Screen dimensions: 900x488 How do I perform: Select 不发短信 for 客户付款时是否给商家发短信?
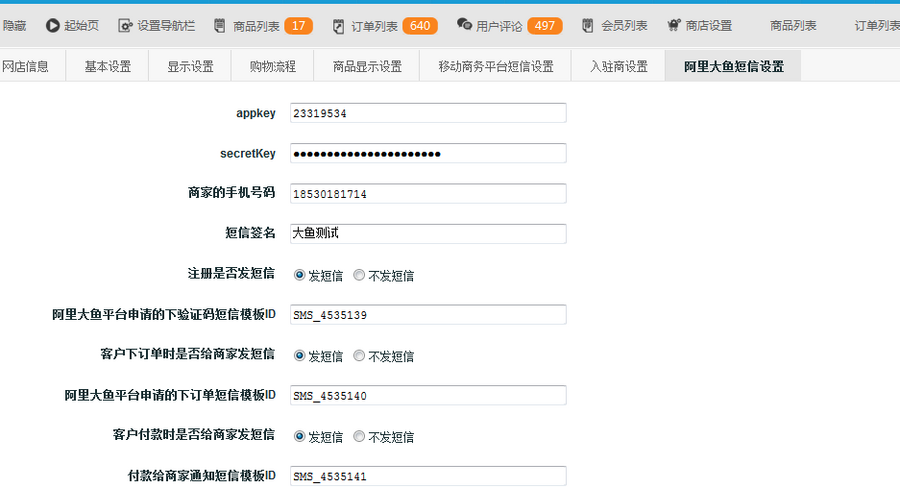pyautogui.click(x=359, y=436)
